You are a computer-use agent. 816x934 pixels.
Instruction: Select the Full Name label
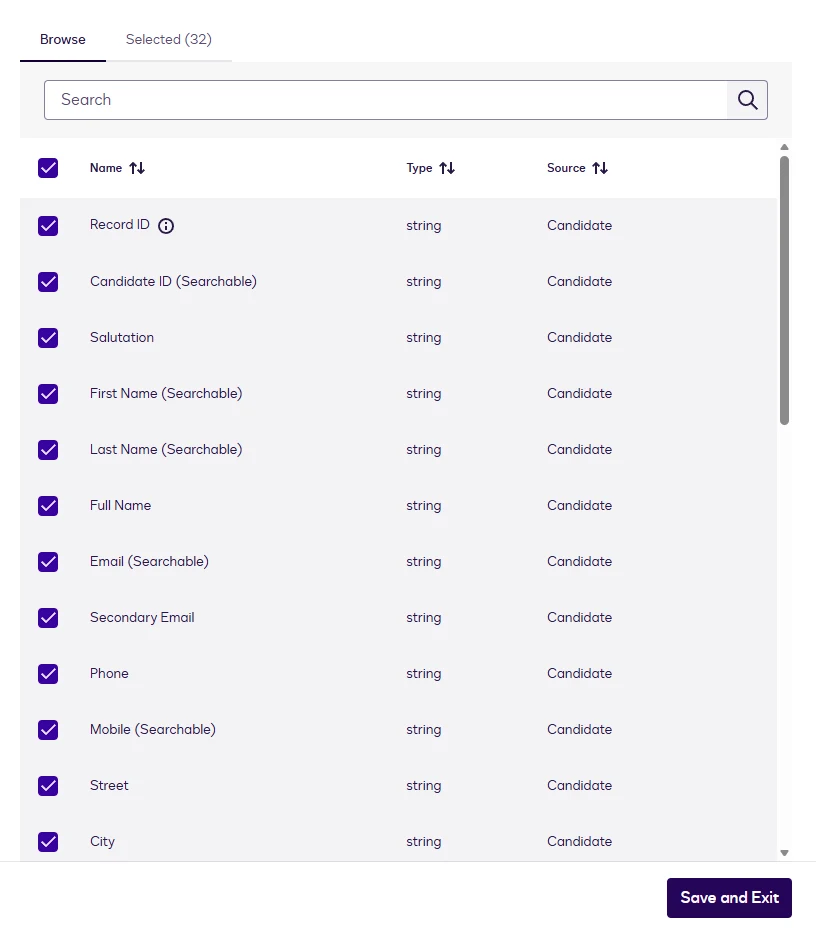[x=120, y=506]
